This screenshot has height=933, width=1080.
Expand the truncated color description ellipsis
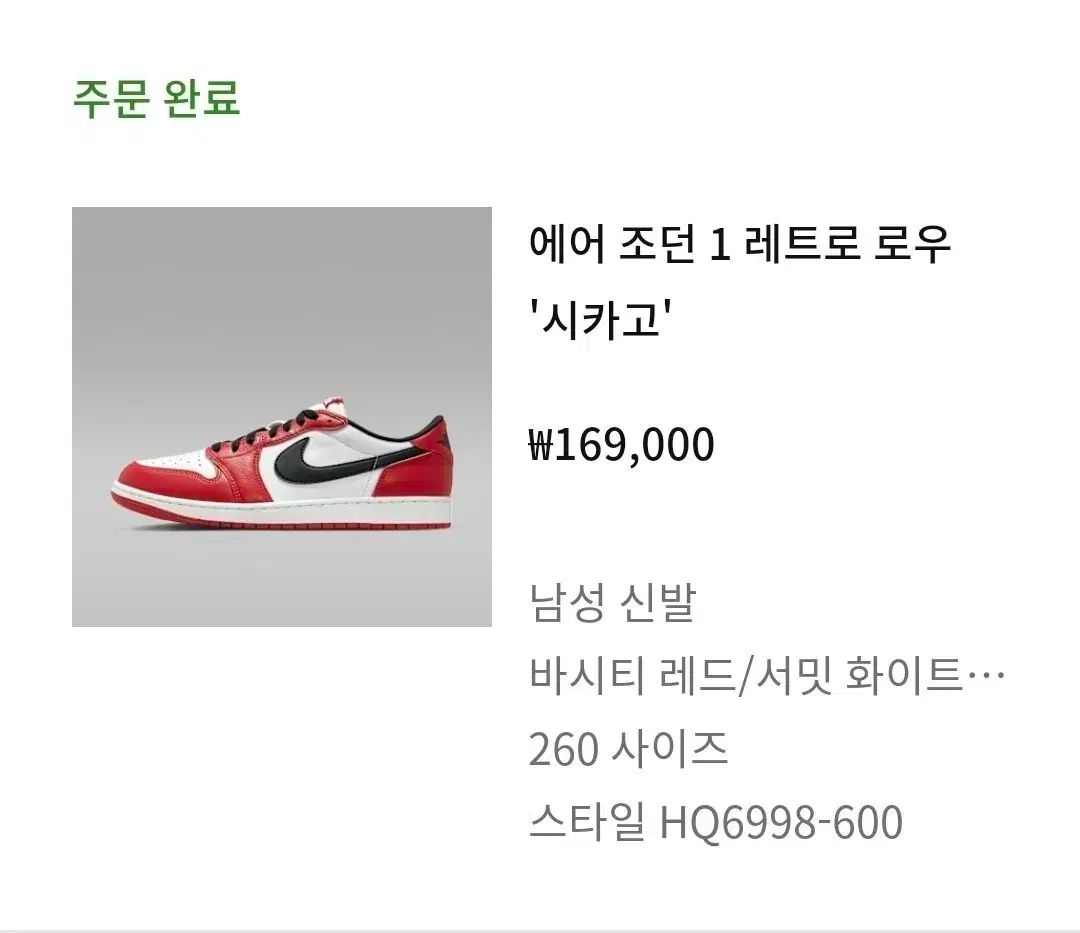click(x=988, y=677)
